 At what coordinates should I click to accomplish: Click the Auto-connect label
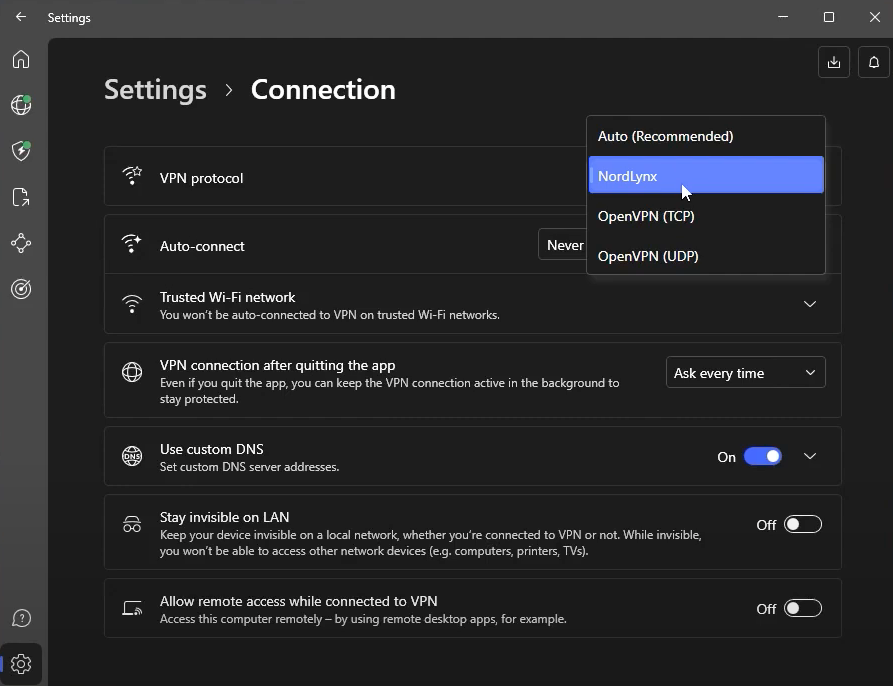(202, 247)
